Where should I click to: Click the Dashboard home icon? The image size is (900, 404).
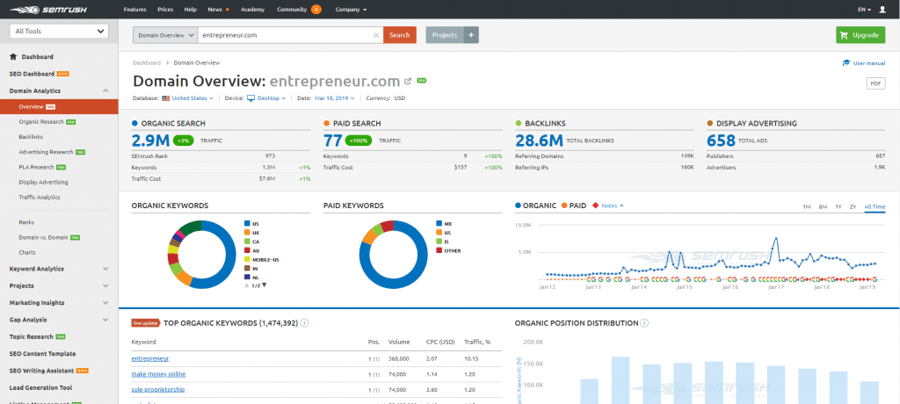(13, 57)
